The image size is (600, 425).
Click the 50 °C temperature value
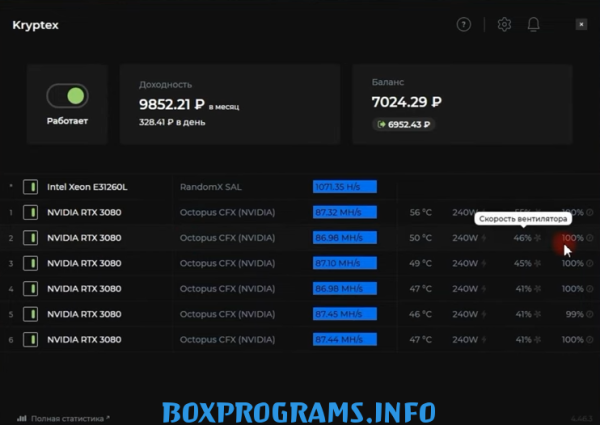tap(421, 238)
